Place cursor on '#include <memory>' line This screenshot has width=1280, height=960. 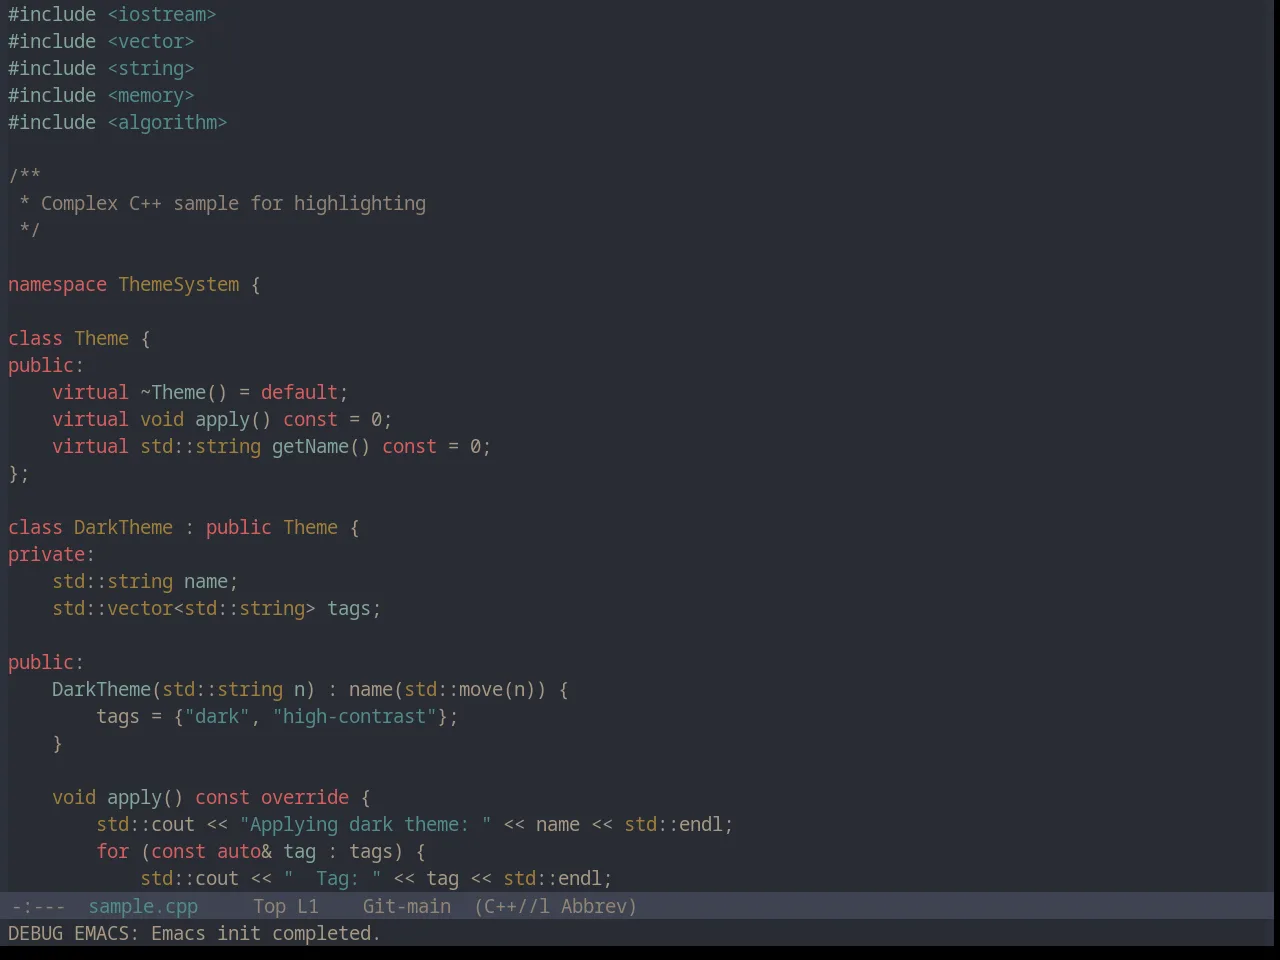pyautogui.click(x=101, y=95)
